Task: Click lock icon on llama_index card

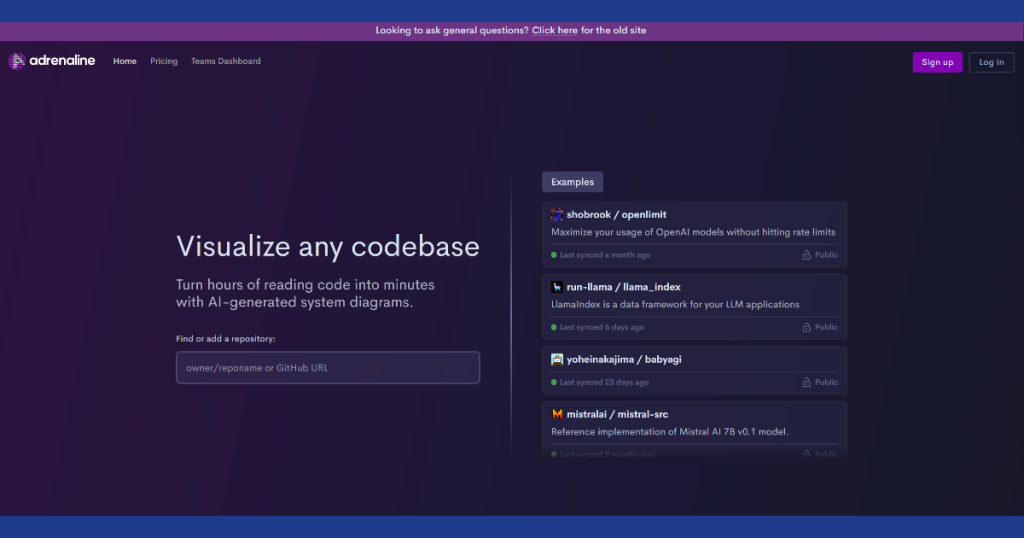Action: coord(807,328)
